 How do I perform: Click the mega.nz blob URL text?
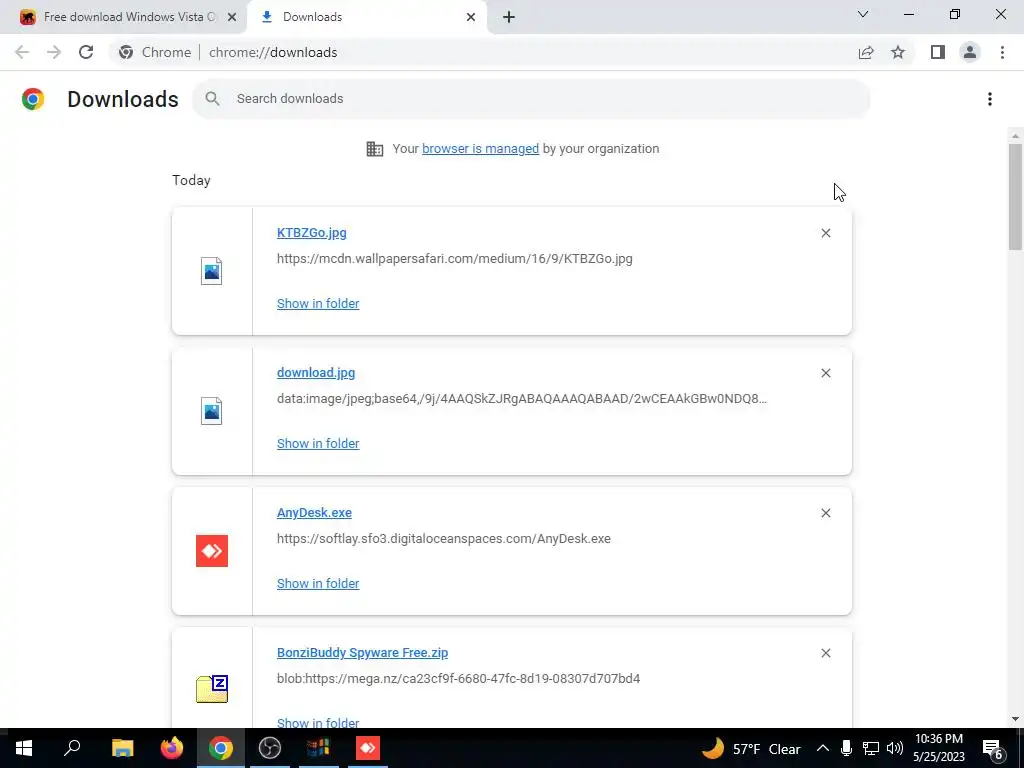pos(458,679)
